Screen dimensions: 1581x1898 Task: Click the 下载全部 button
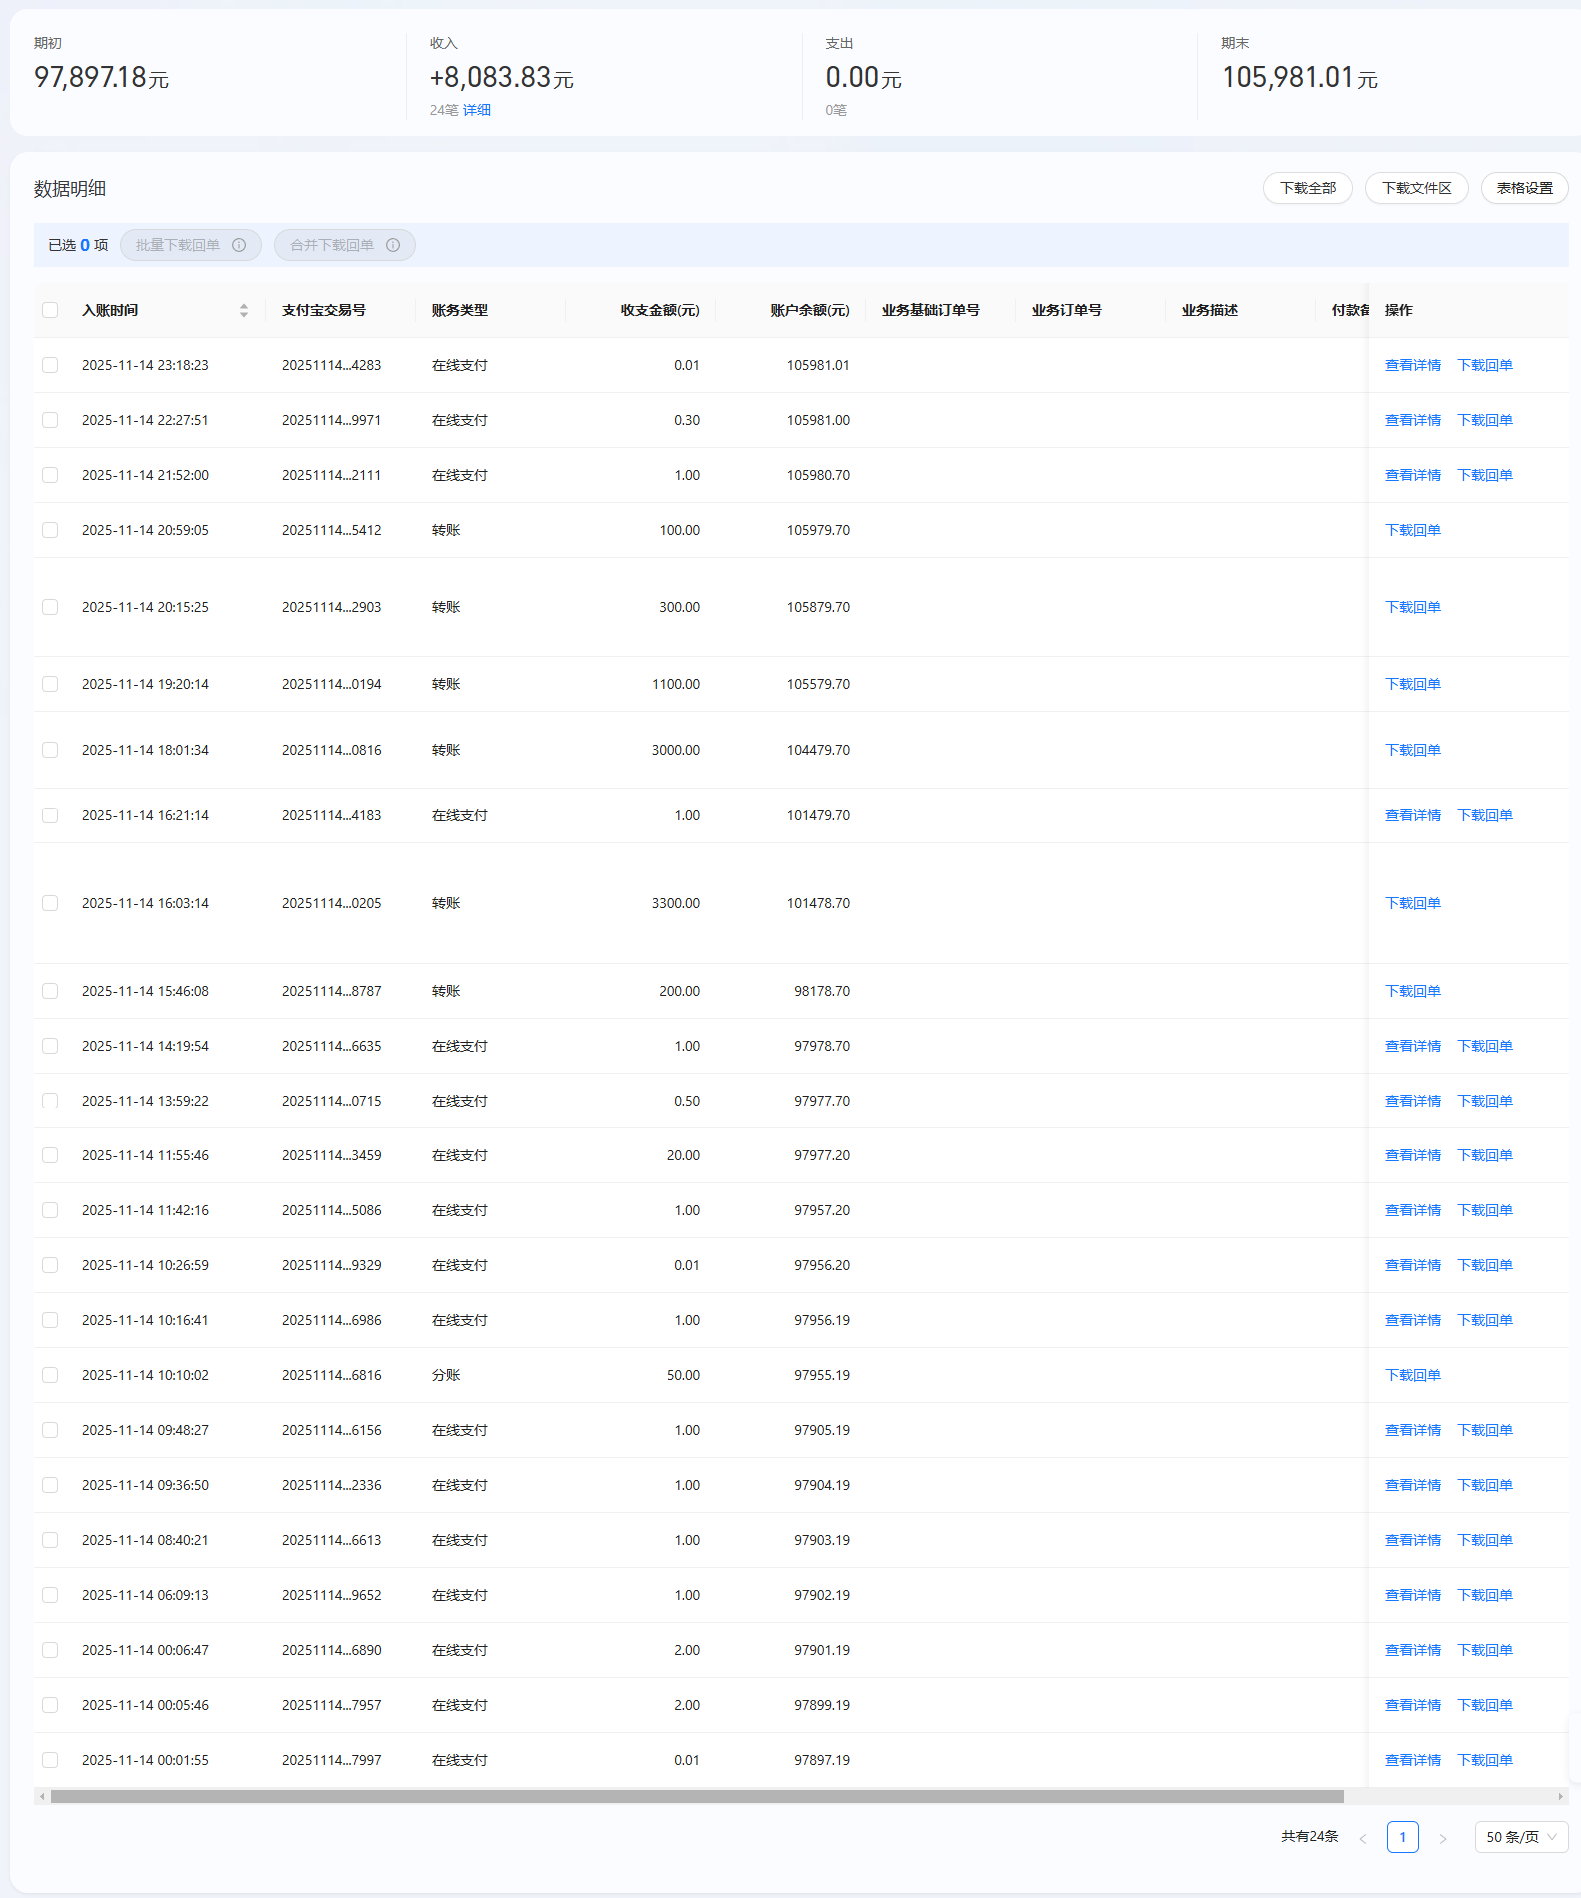(1307, 188)
